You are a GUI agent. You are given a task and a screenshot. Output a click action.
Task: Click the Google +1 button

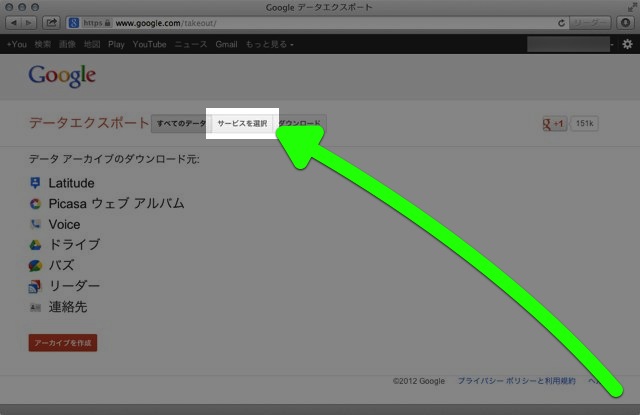click(x=554, y=124)
